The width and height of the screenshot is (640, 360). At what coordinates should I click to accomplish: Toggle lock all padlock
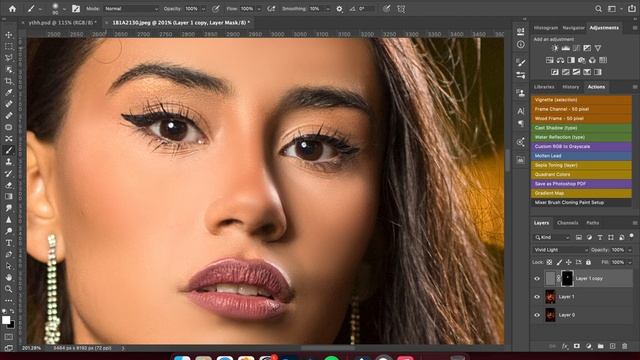(x=588, y=262)
